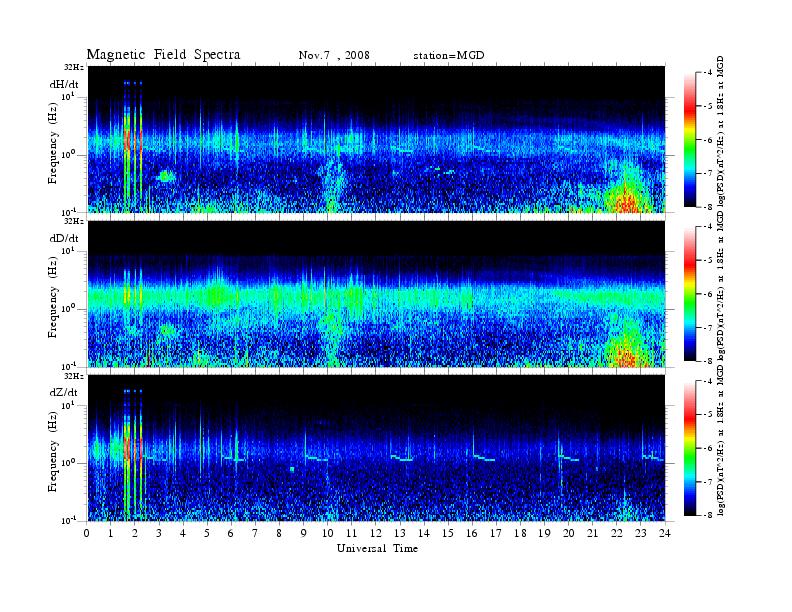Click hour tick label "12" on time axis
The image size is (792, 612).
pyautogui.click(x=376, y=533)
